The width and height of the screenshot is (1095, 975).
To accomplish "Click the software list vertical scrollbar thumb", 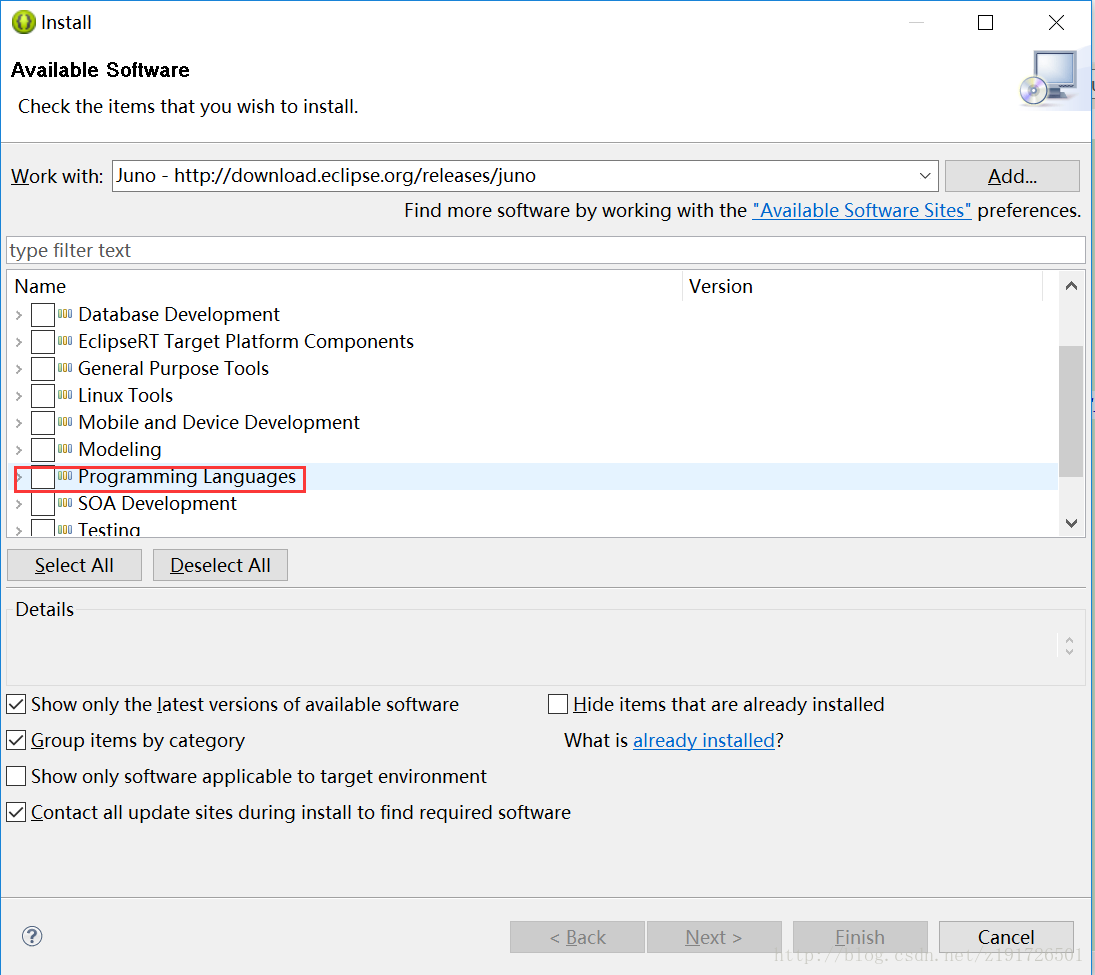I will point(1071,411).
